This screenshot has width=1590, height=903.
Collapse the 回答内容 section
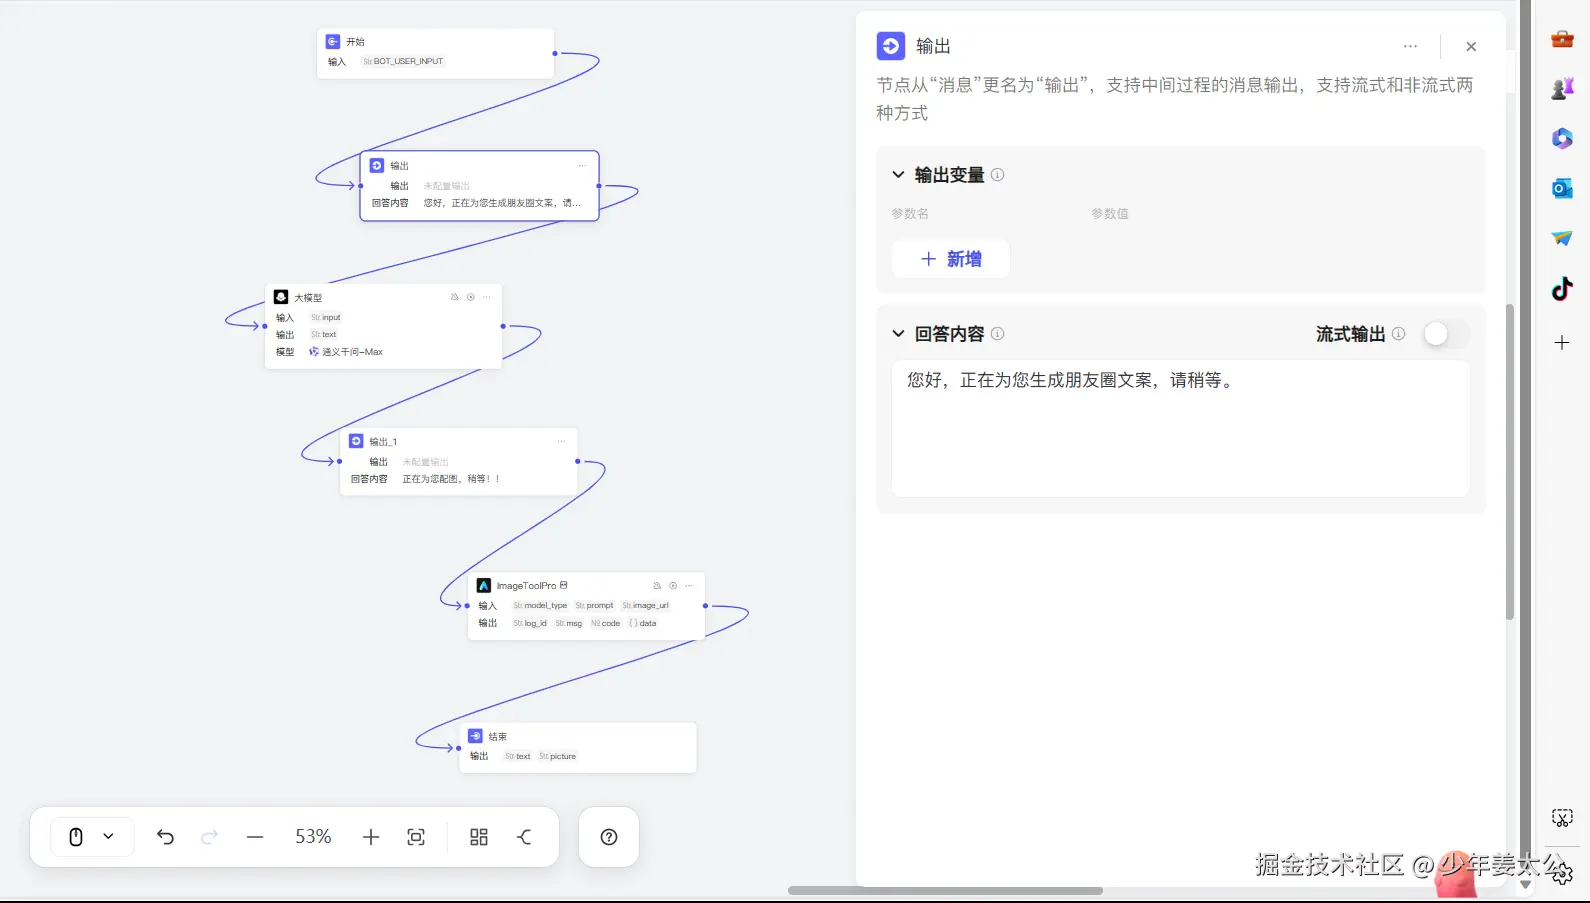(x=898, y=334)
